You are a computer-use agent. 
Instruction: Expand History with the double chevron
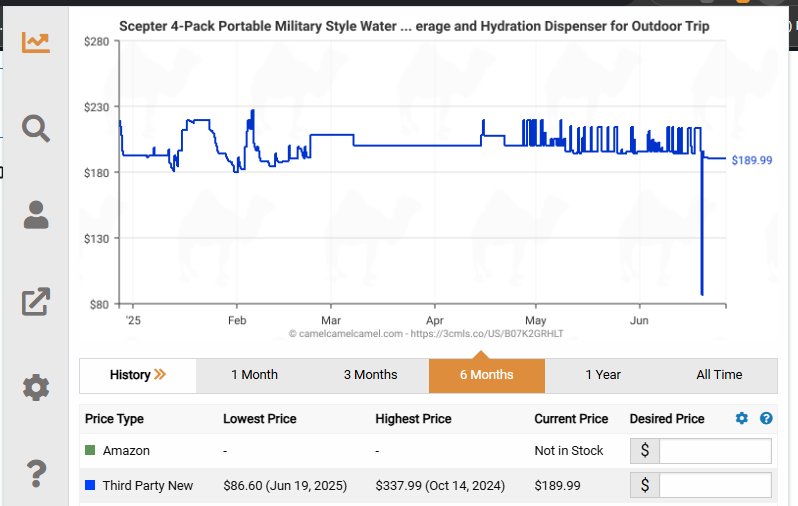(160, 375)
